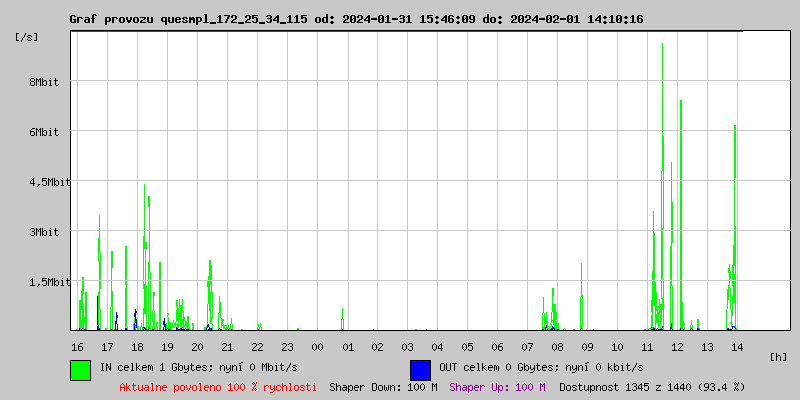Select the 8Mbit y-axis label
The image size is (800, 400).
tap(43, 82)
